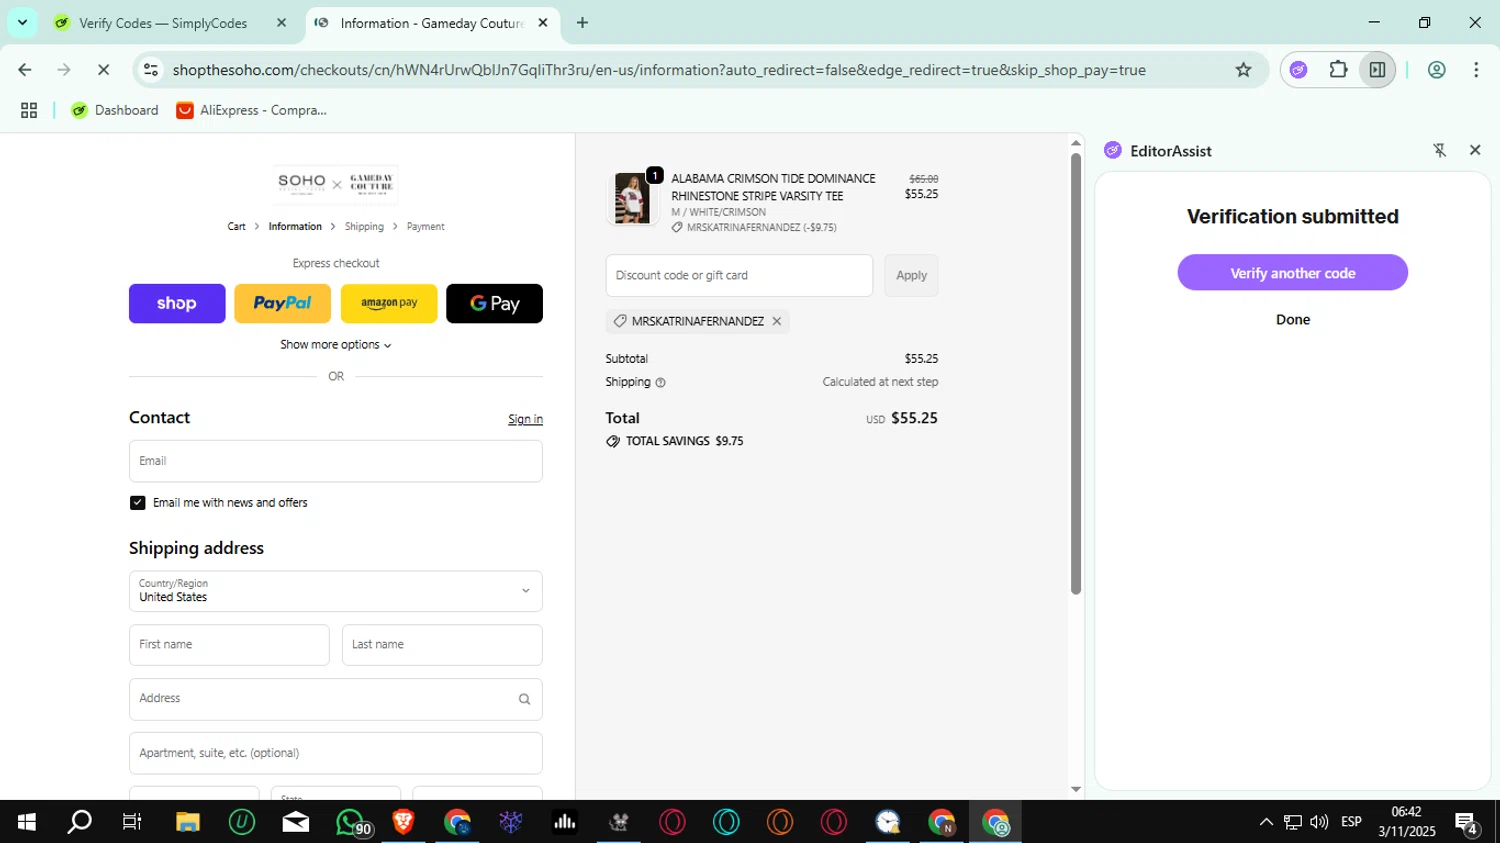
Task: Open the tab search dropdown arrow
Action: pos(22,22)
